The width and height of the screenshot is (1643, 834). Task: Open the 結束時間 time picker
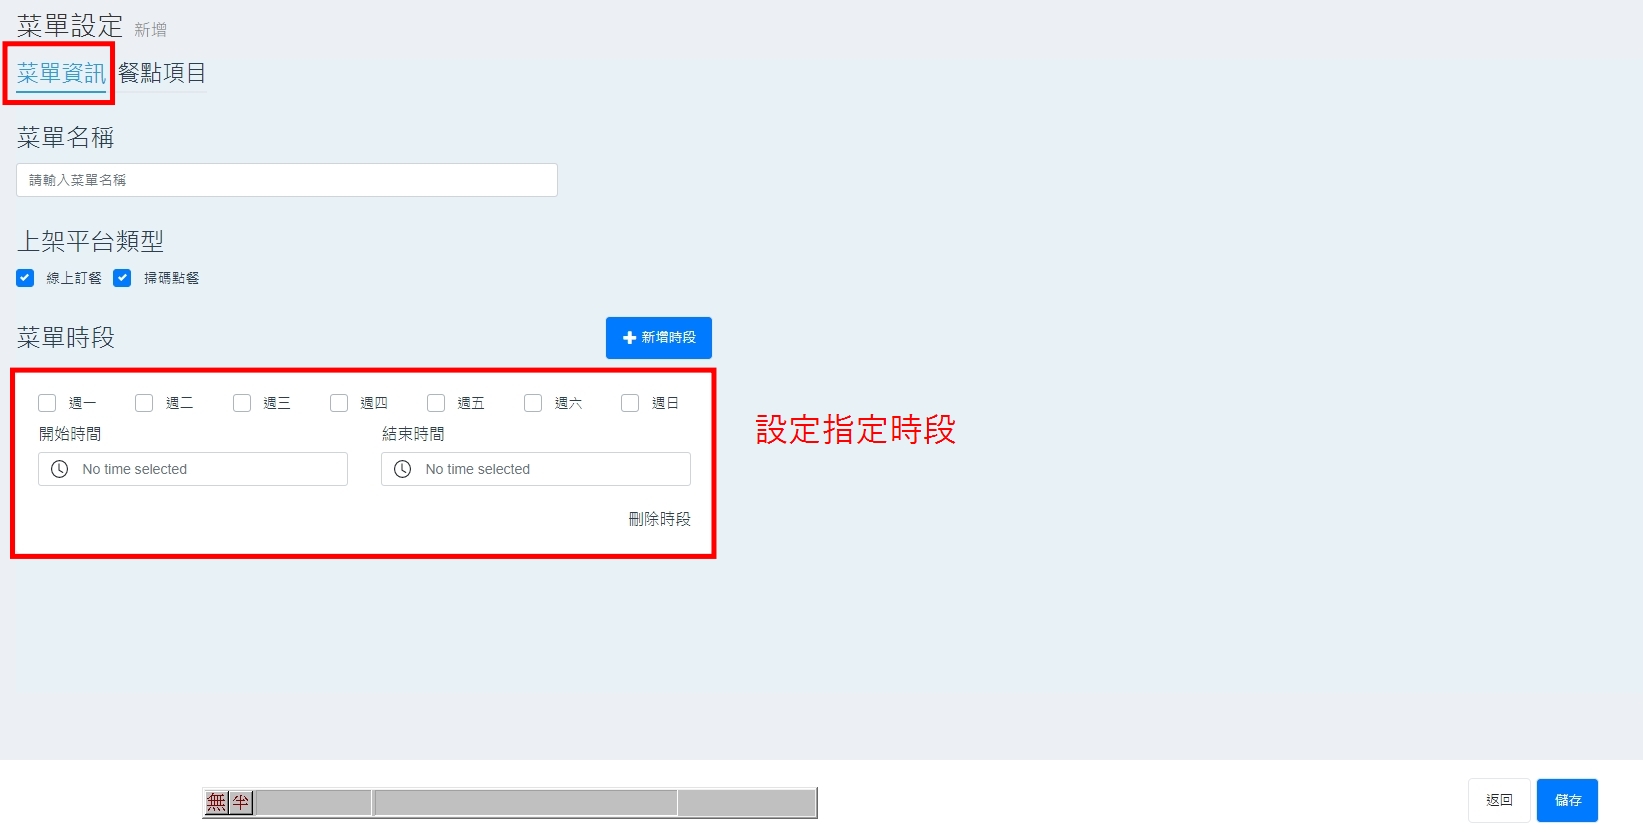pyautogui.click(x=536, y=469)
